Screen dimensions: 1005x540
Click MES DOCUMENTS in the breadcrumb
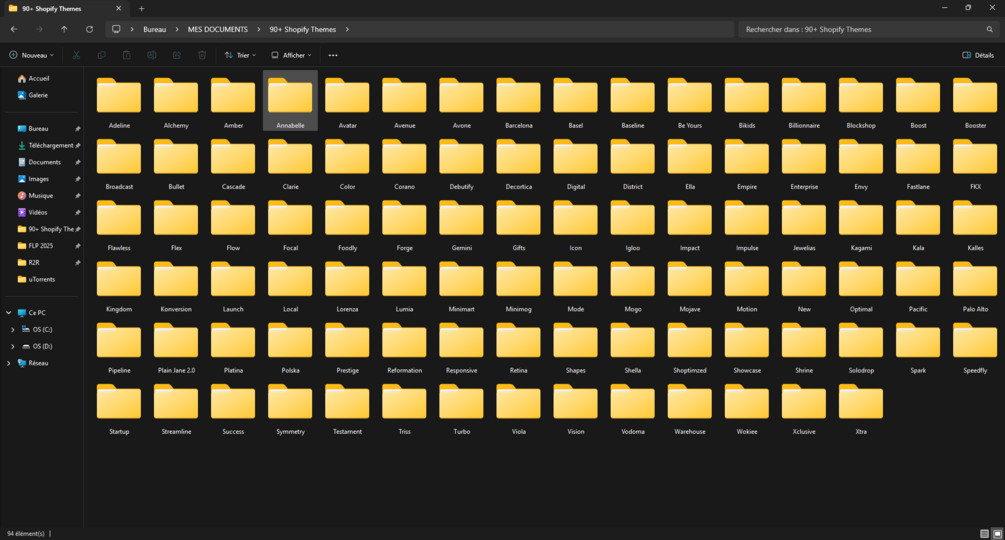(217, 29)
